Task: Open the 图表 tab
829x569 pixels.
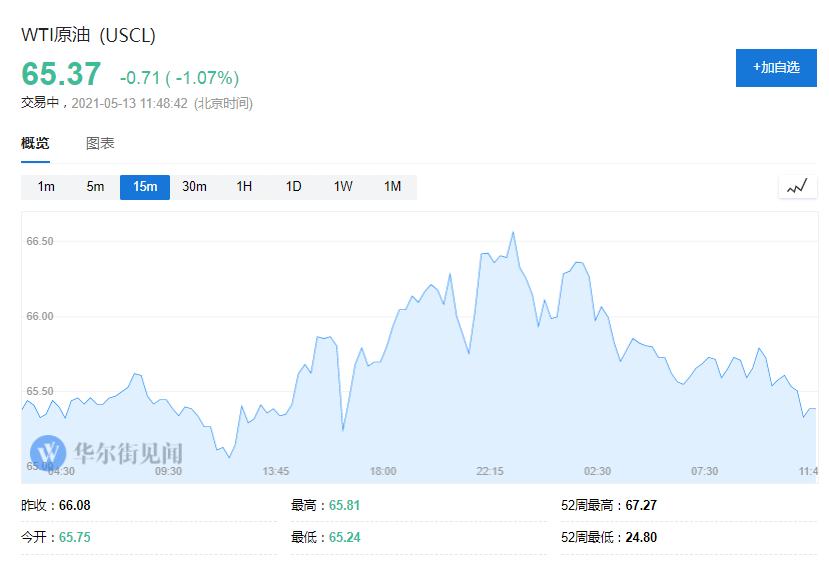Action: click(x=100, y=143)
